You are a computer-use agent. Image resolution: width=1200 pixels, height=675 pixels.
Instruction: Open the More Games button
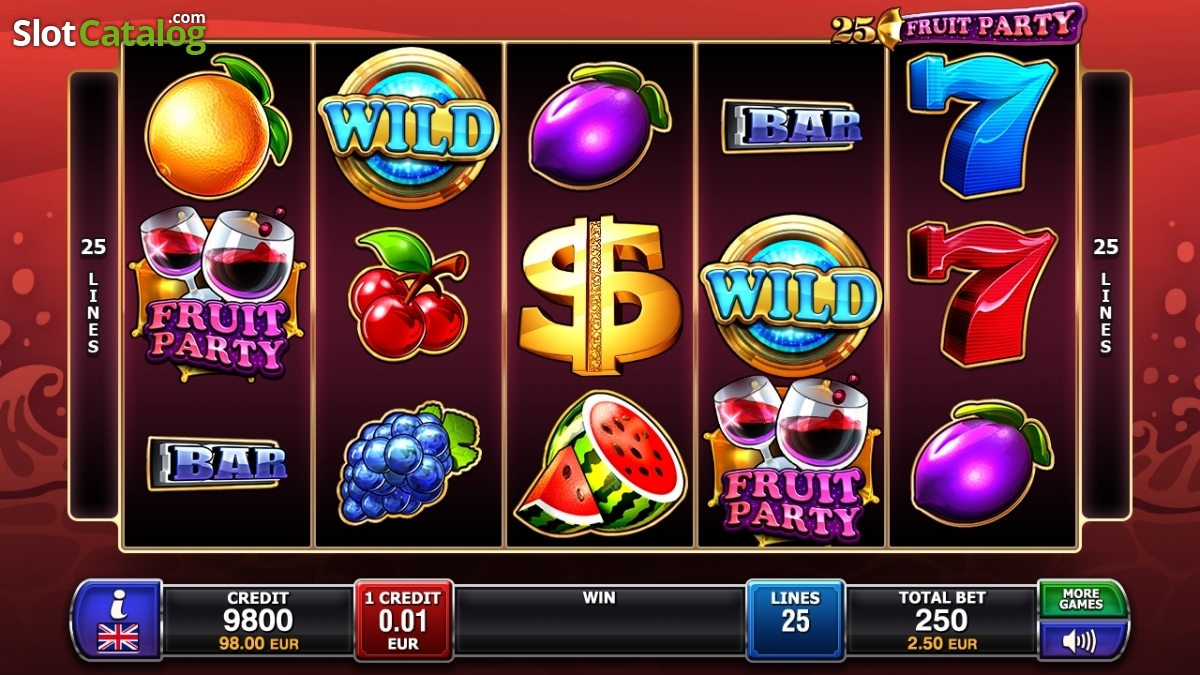1082,599
